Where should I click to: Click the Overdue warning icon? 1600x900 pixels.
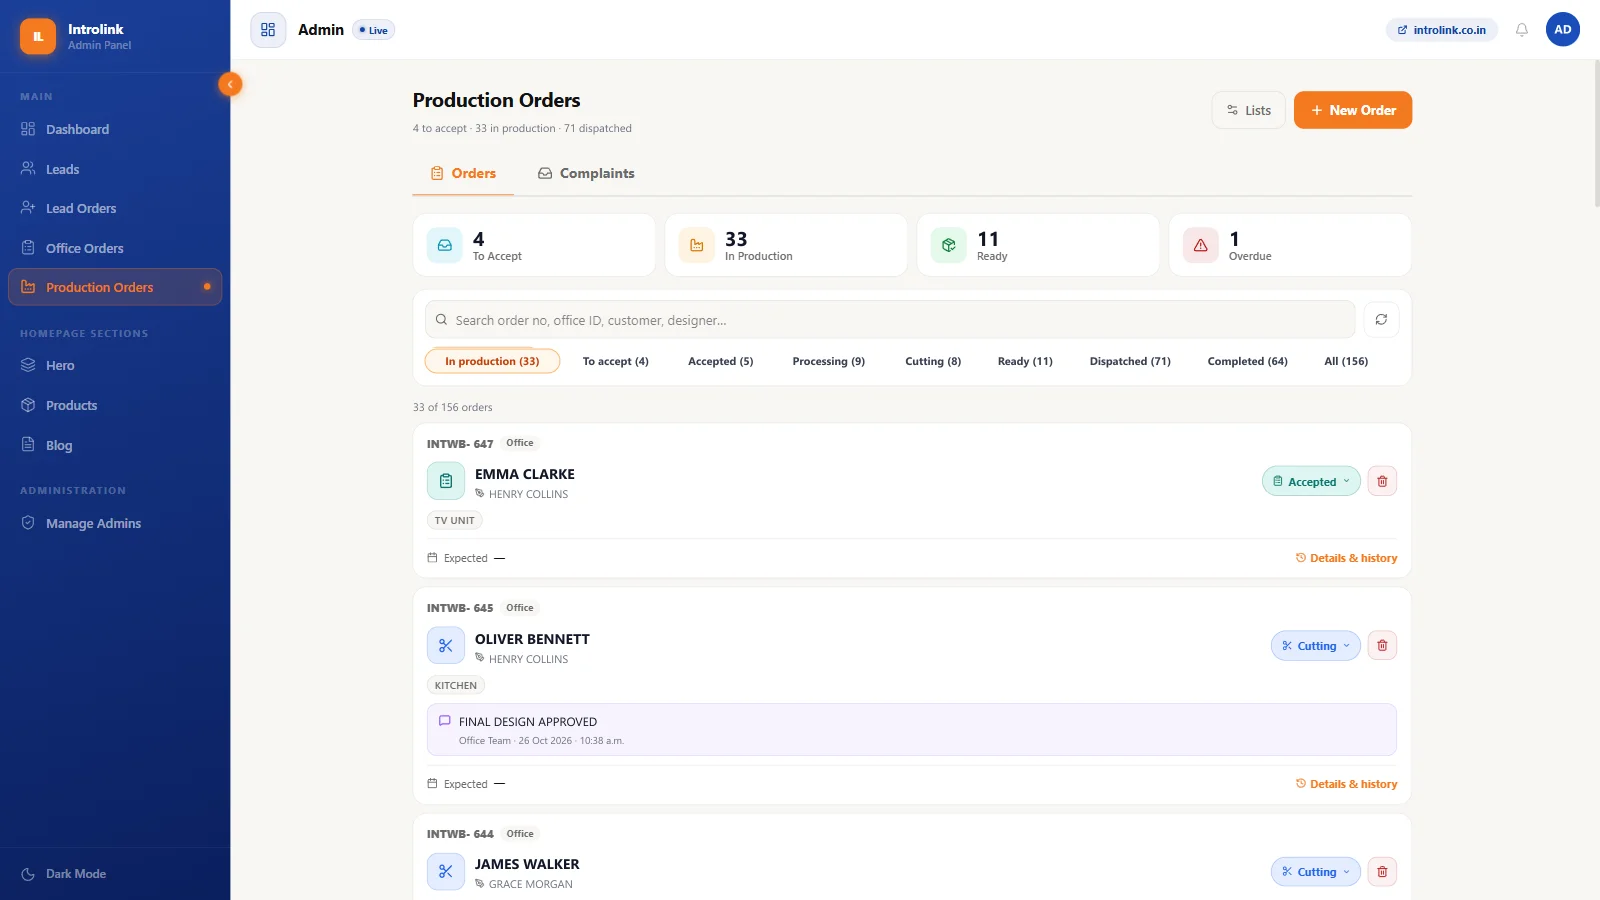point(1201,245)
